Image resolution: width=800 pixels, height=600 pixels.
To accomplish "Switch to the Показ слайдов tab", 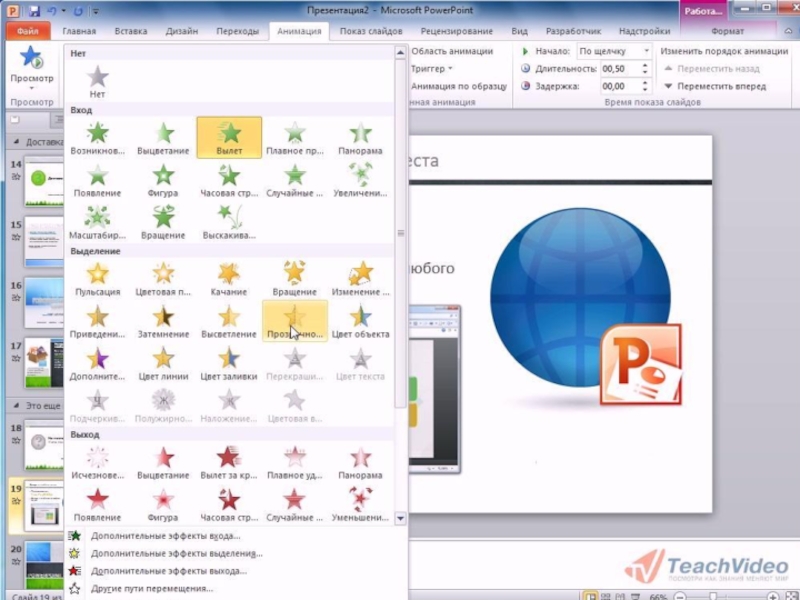I will [371, 31].
